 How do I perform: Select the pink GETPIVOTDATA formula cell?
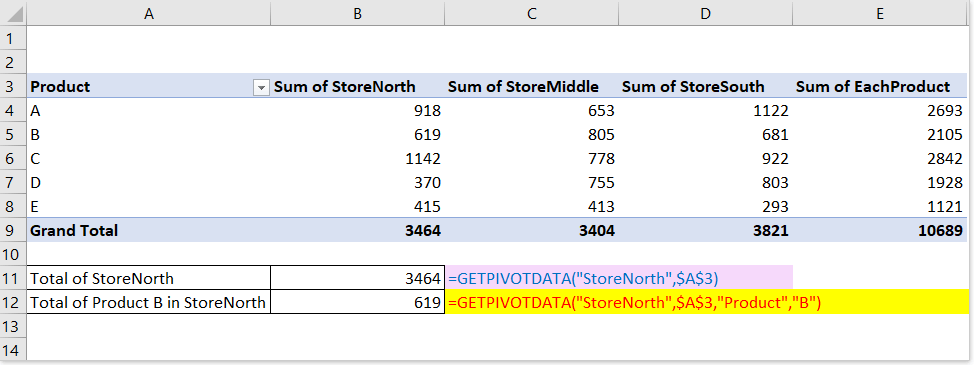(619, 278)
